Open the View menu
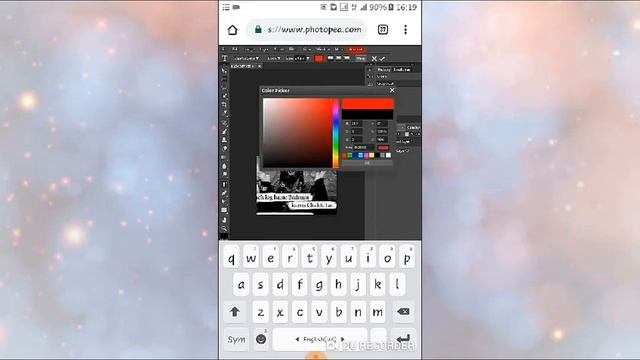The image size is (640, 360). (307, 49)
